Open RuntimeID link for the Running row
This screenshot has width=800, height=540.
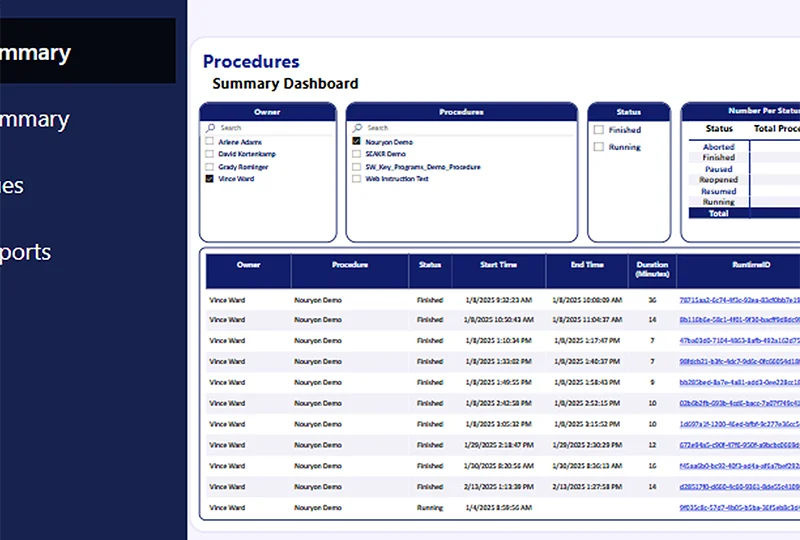pos(740,508)
